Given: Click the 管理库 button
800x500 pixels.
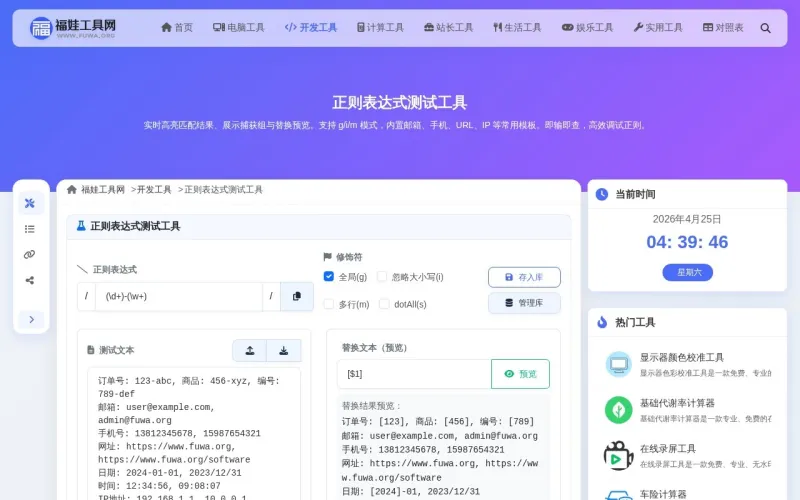Looking at the screenshot, I should coord(524,303).
